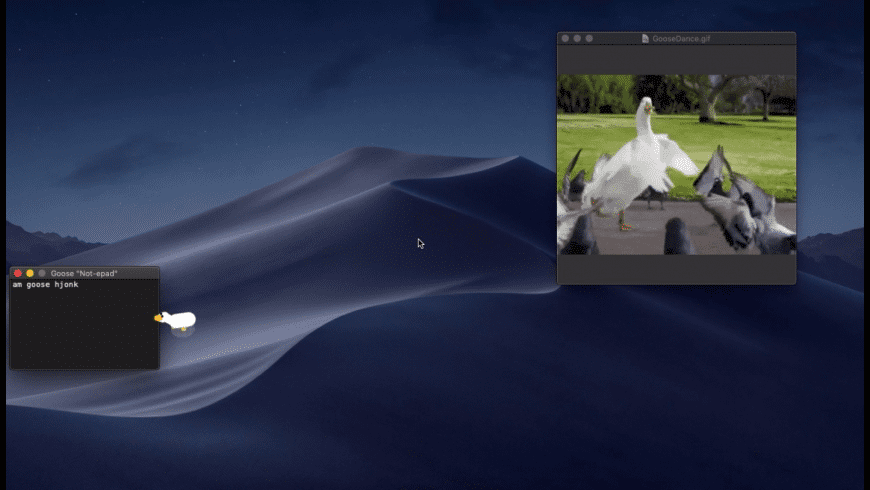The width and height of the screenshot is (870, 490).
Task: Zoom the GooseDance.gif window
Action: (x=589, y=38)
